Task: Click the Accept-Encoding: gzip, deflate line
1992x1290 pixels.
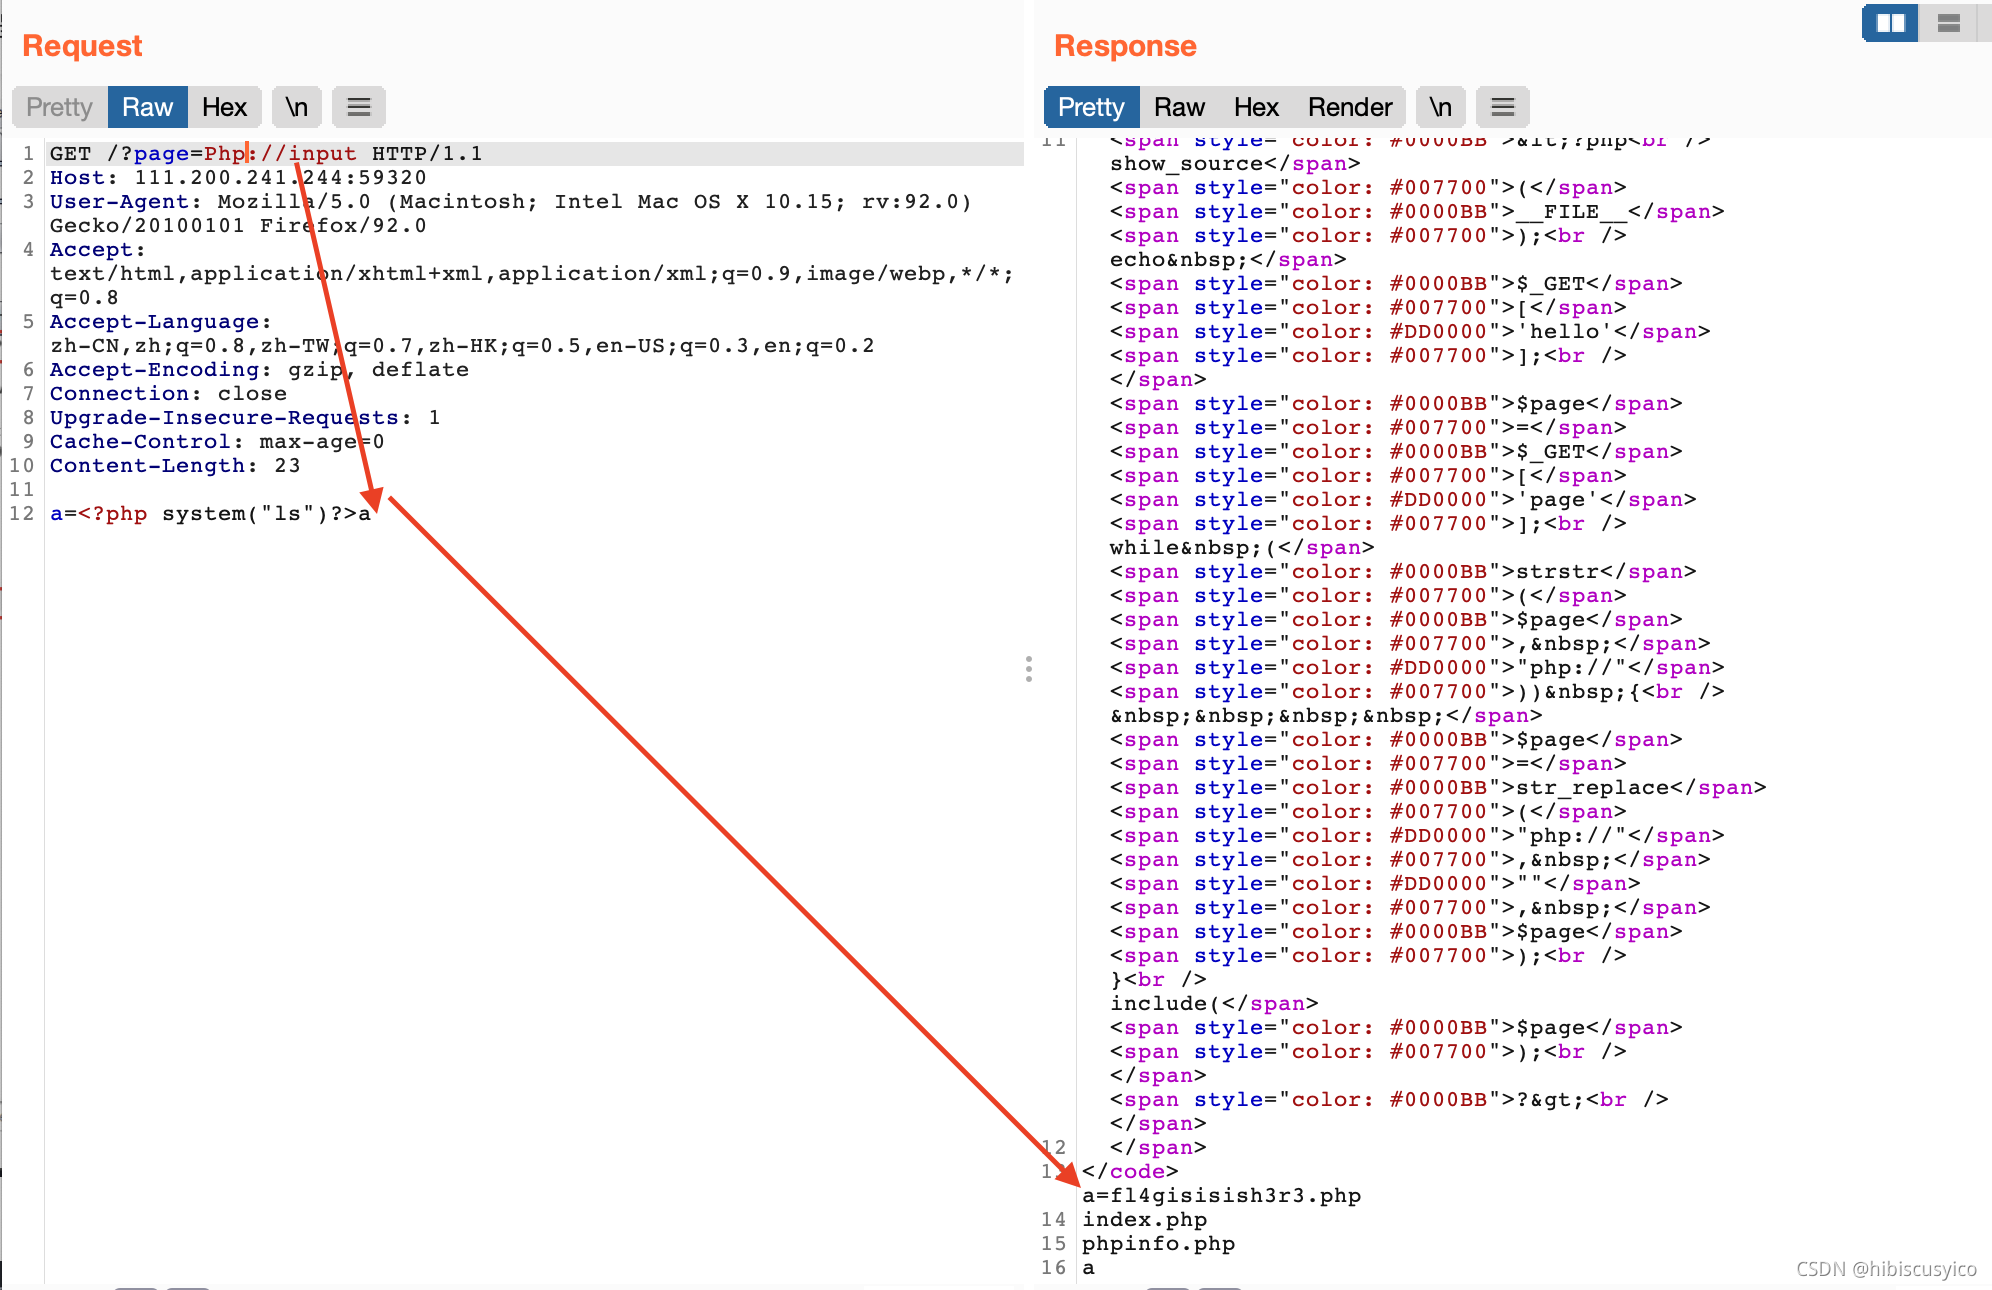Action: (x=259, y=369)
